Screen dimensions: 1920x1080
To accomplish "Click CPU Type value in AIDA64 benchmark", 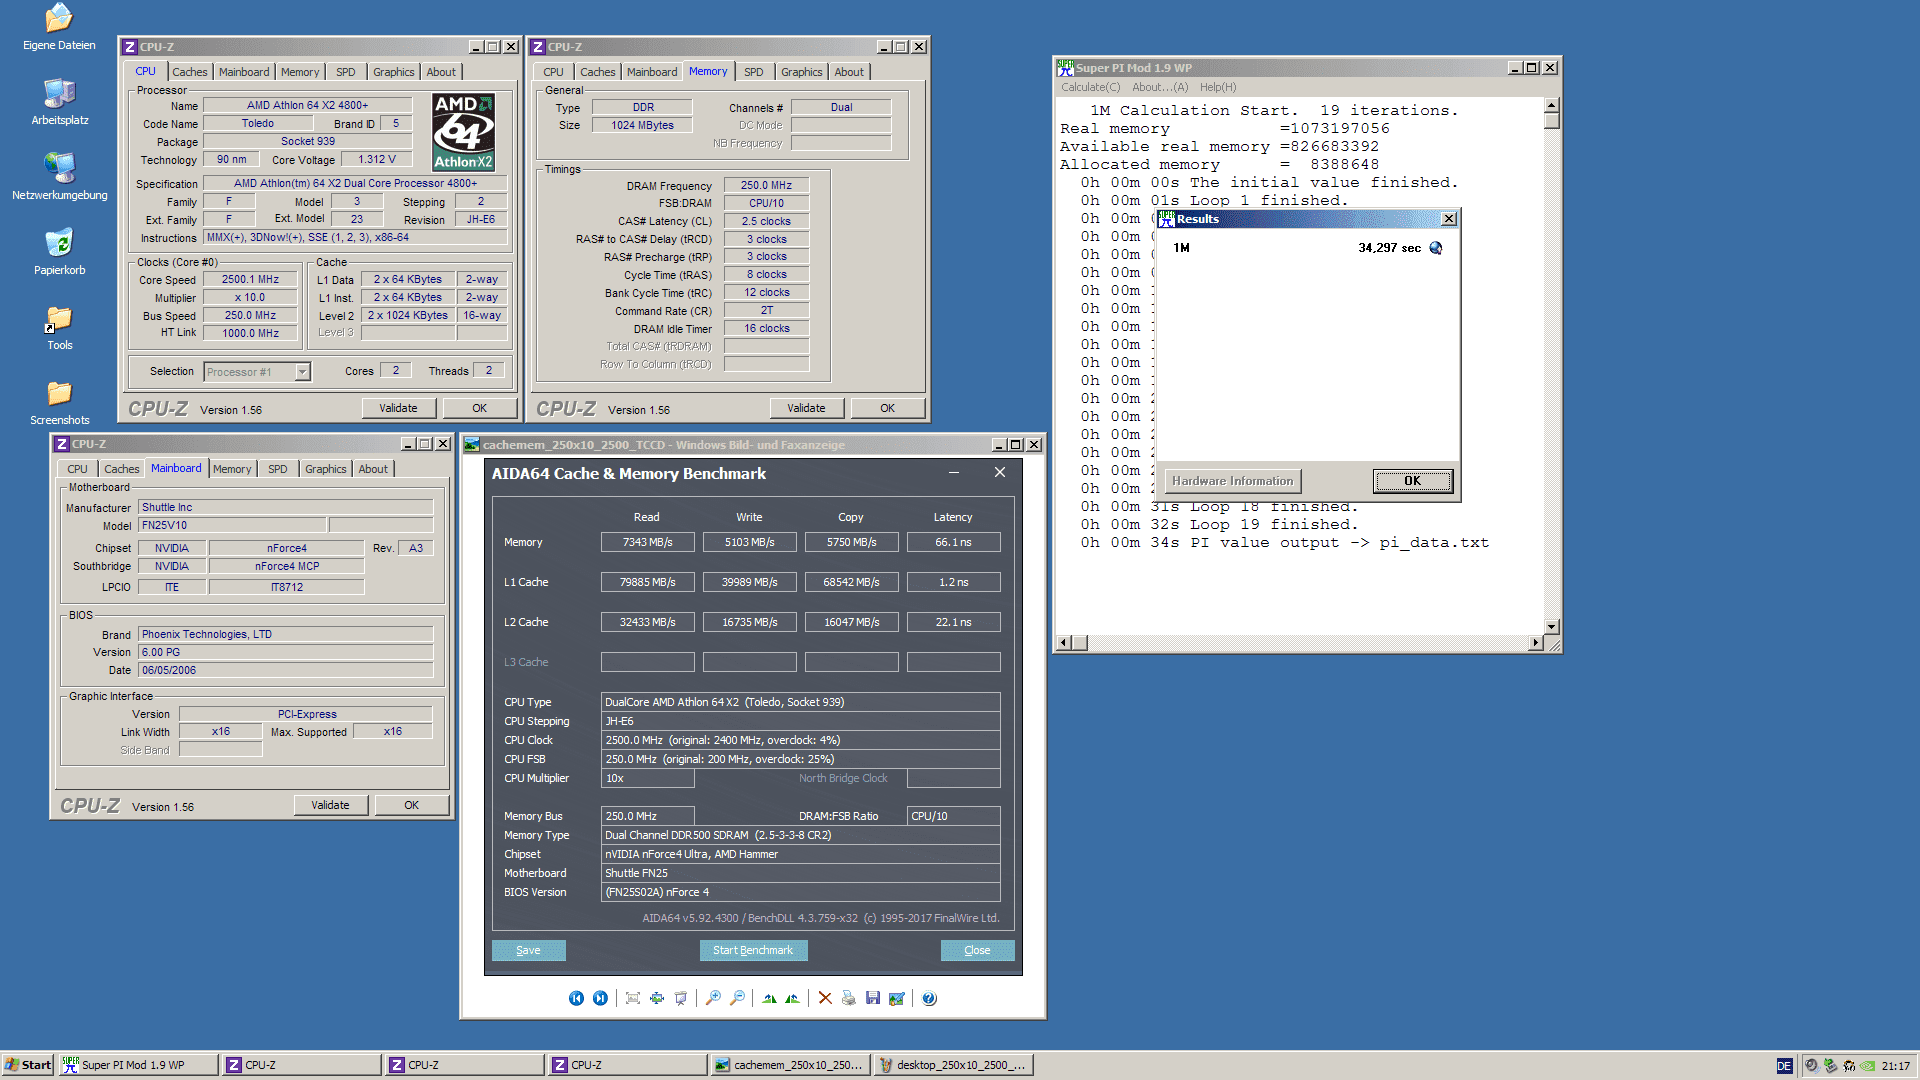I will coord(800,702).
